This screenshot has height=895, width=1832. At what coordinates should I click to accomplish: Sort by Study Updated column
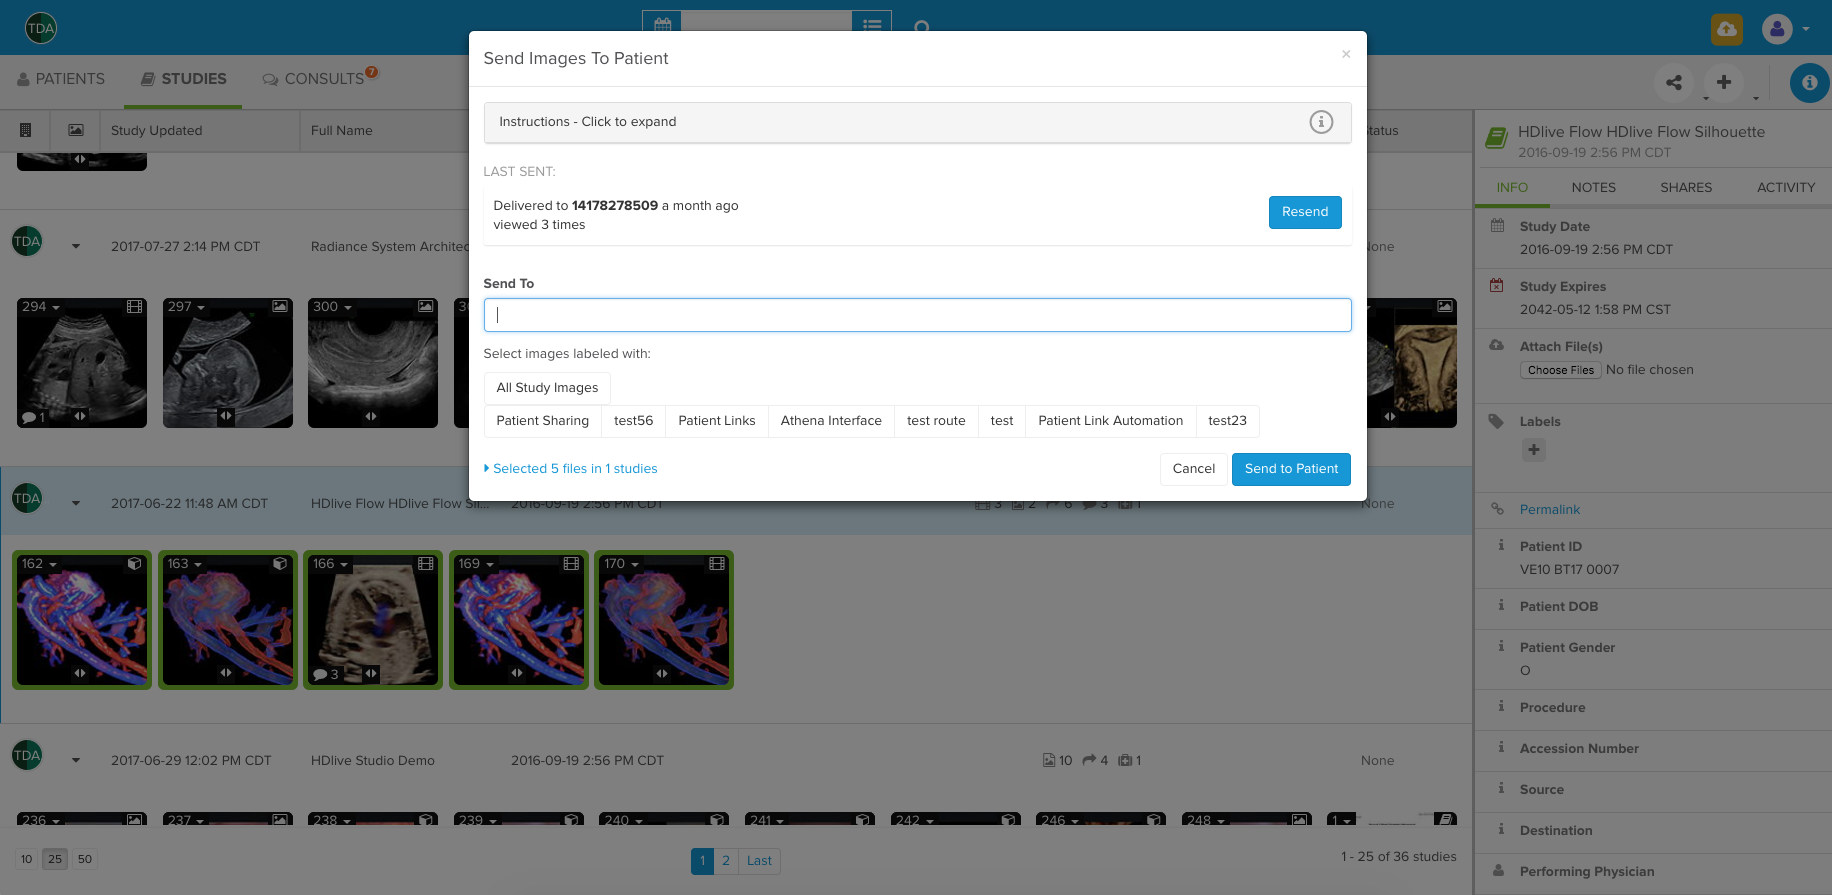pyautogui.click(x=156, y=131)
